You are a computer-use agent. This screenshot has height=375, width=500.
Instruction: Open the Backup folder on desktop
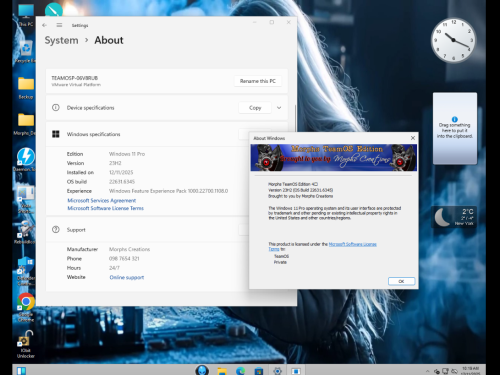tap(26, 88)
